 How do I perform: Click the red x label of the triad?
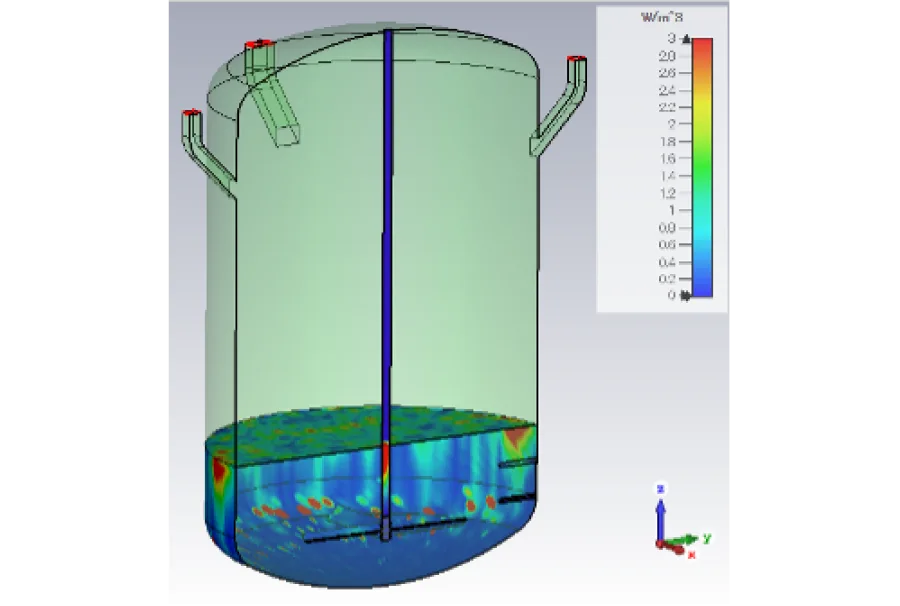point(692,555)
